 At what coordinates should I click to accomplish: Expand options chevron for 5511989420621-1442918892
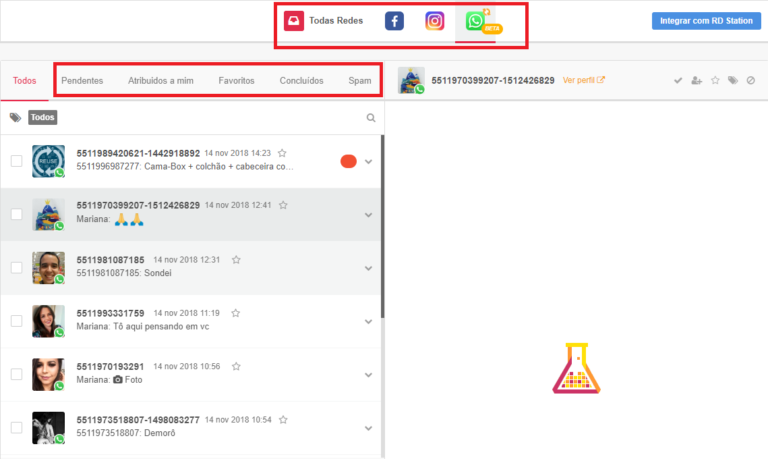(x=368, y=162)
